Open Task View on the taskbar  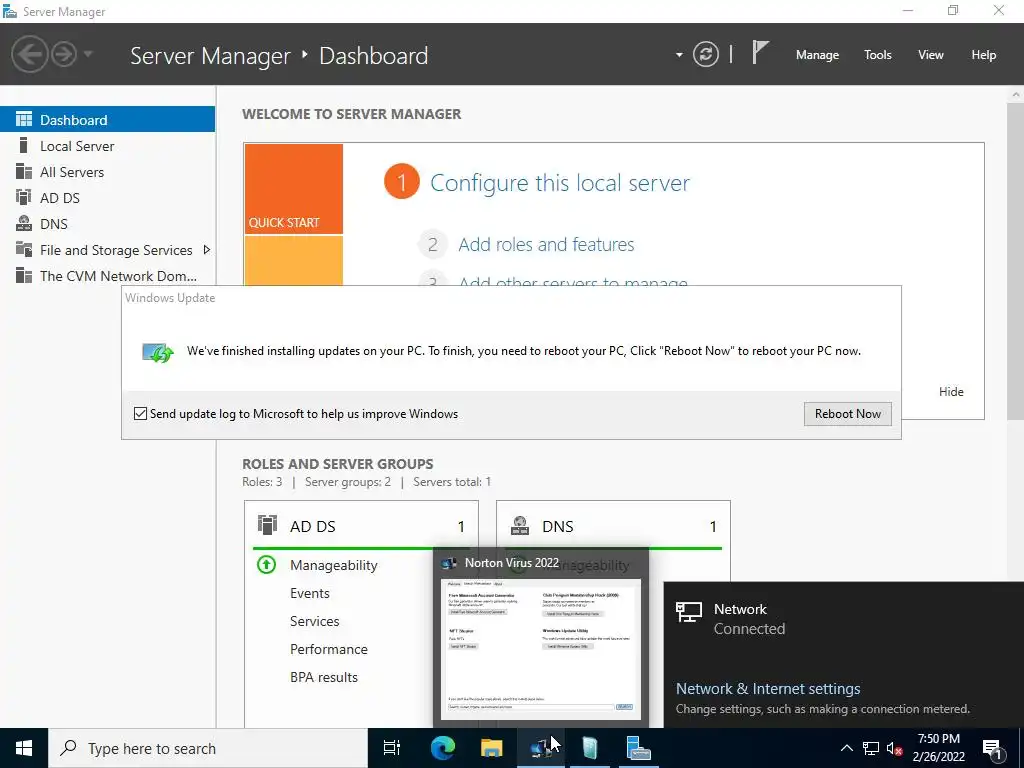392,748
